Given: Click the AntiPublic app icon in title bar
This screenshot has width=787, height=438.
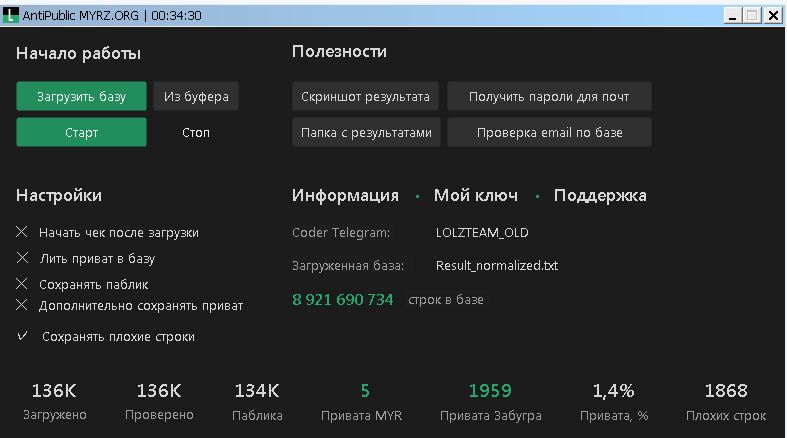Looking at the screenshot, I should [10, 15].
